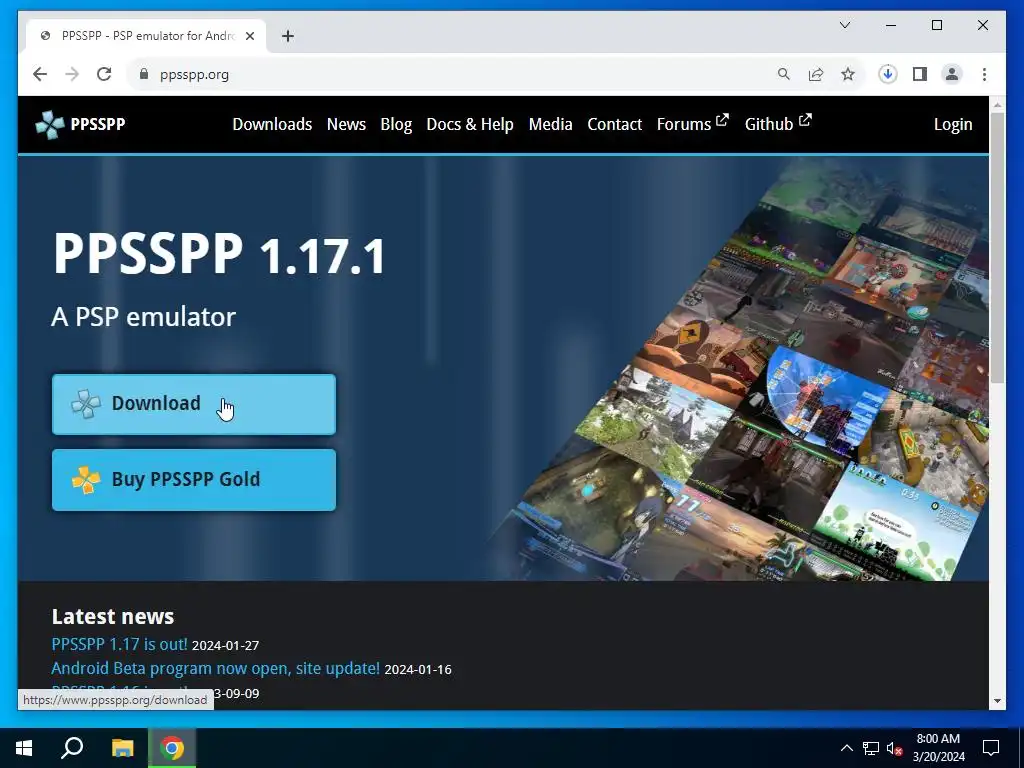Open the Media menu item
This screenshot has width=1024, height=768.
click(x=551, y=124)
